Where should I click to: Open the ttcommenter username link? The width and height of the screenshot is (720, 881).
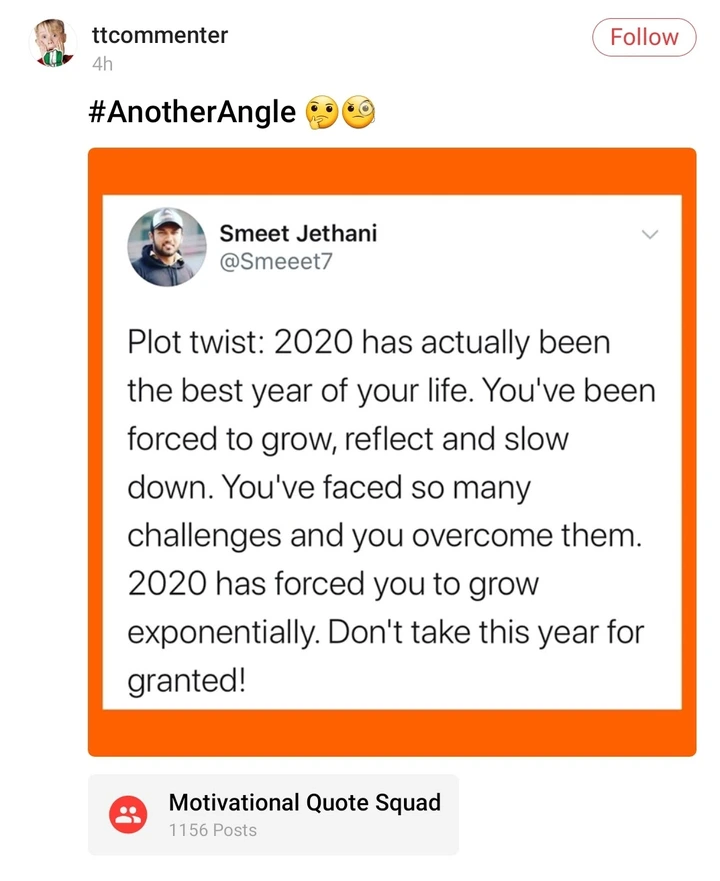(x=159, y=36)
